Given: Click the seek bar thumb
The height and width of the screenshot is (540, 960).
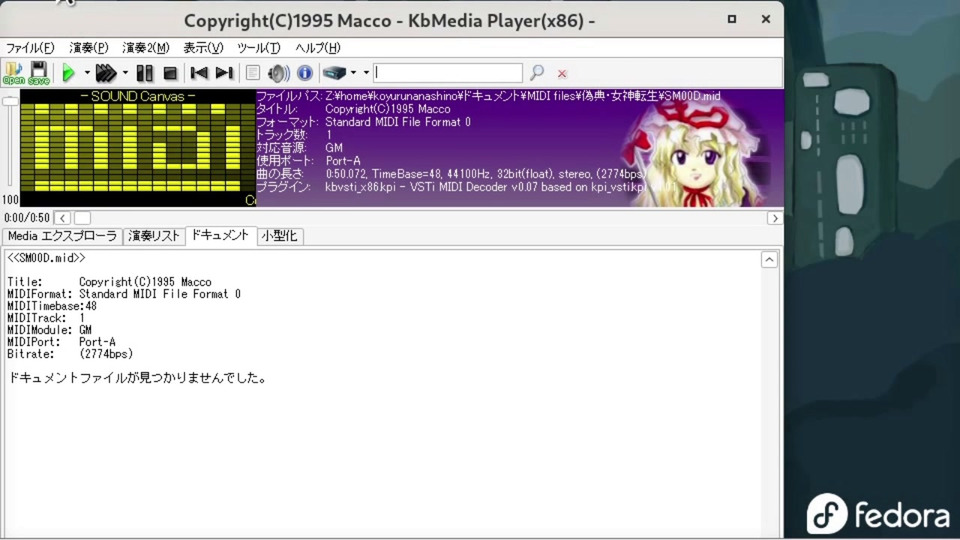Looking at the screenshot, I should tap(83, 218).
